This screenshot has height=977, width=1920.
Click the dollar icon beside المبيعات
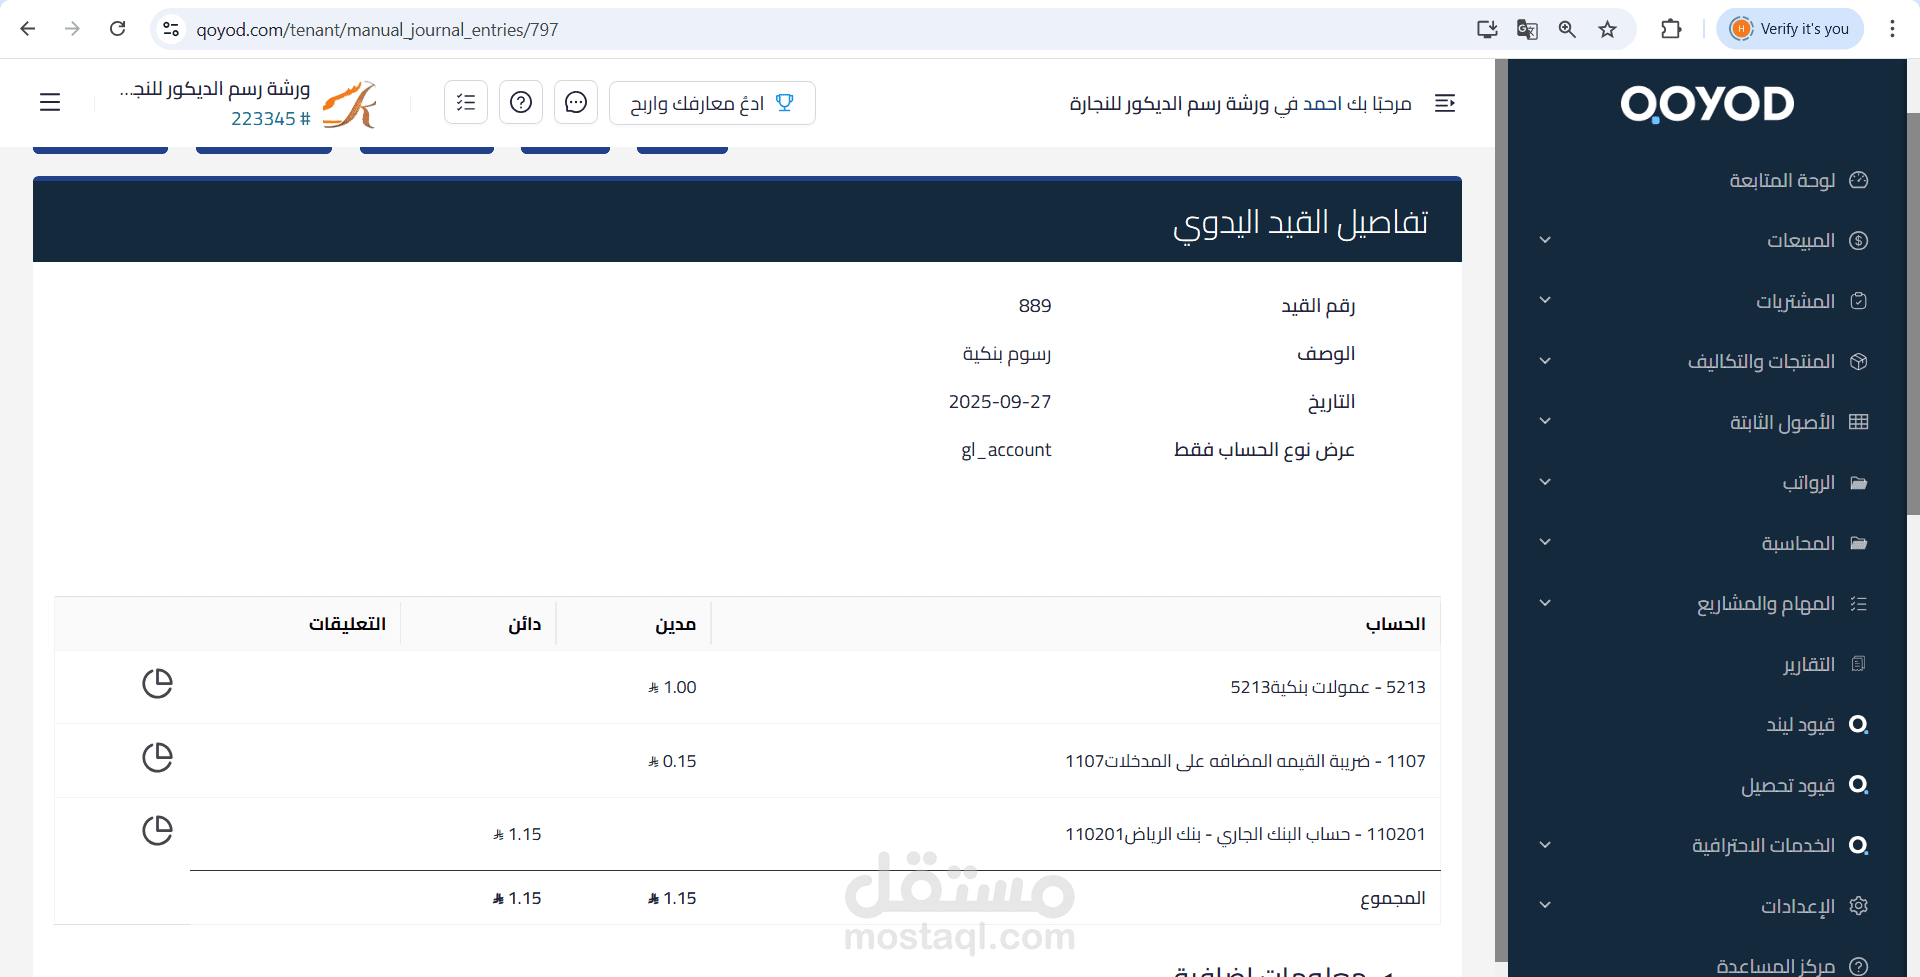click(x=1859, y=240)
